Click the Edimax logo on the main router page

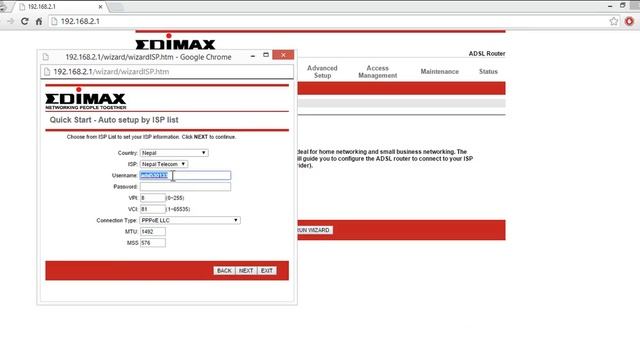pyautogui.click(x=176, y=42)
